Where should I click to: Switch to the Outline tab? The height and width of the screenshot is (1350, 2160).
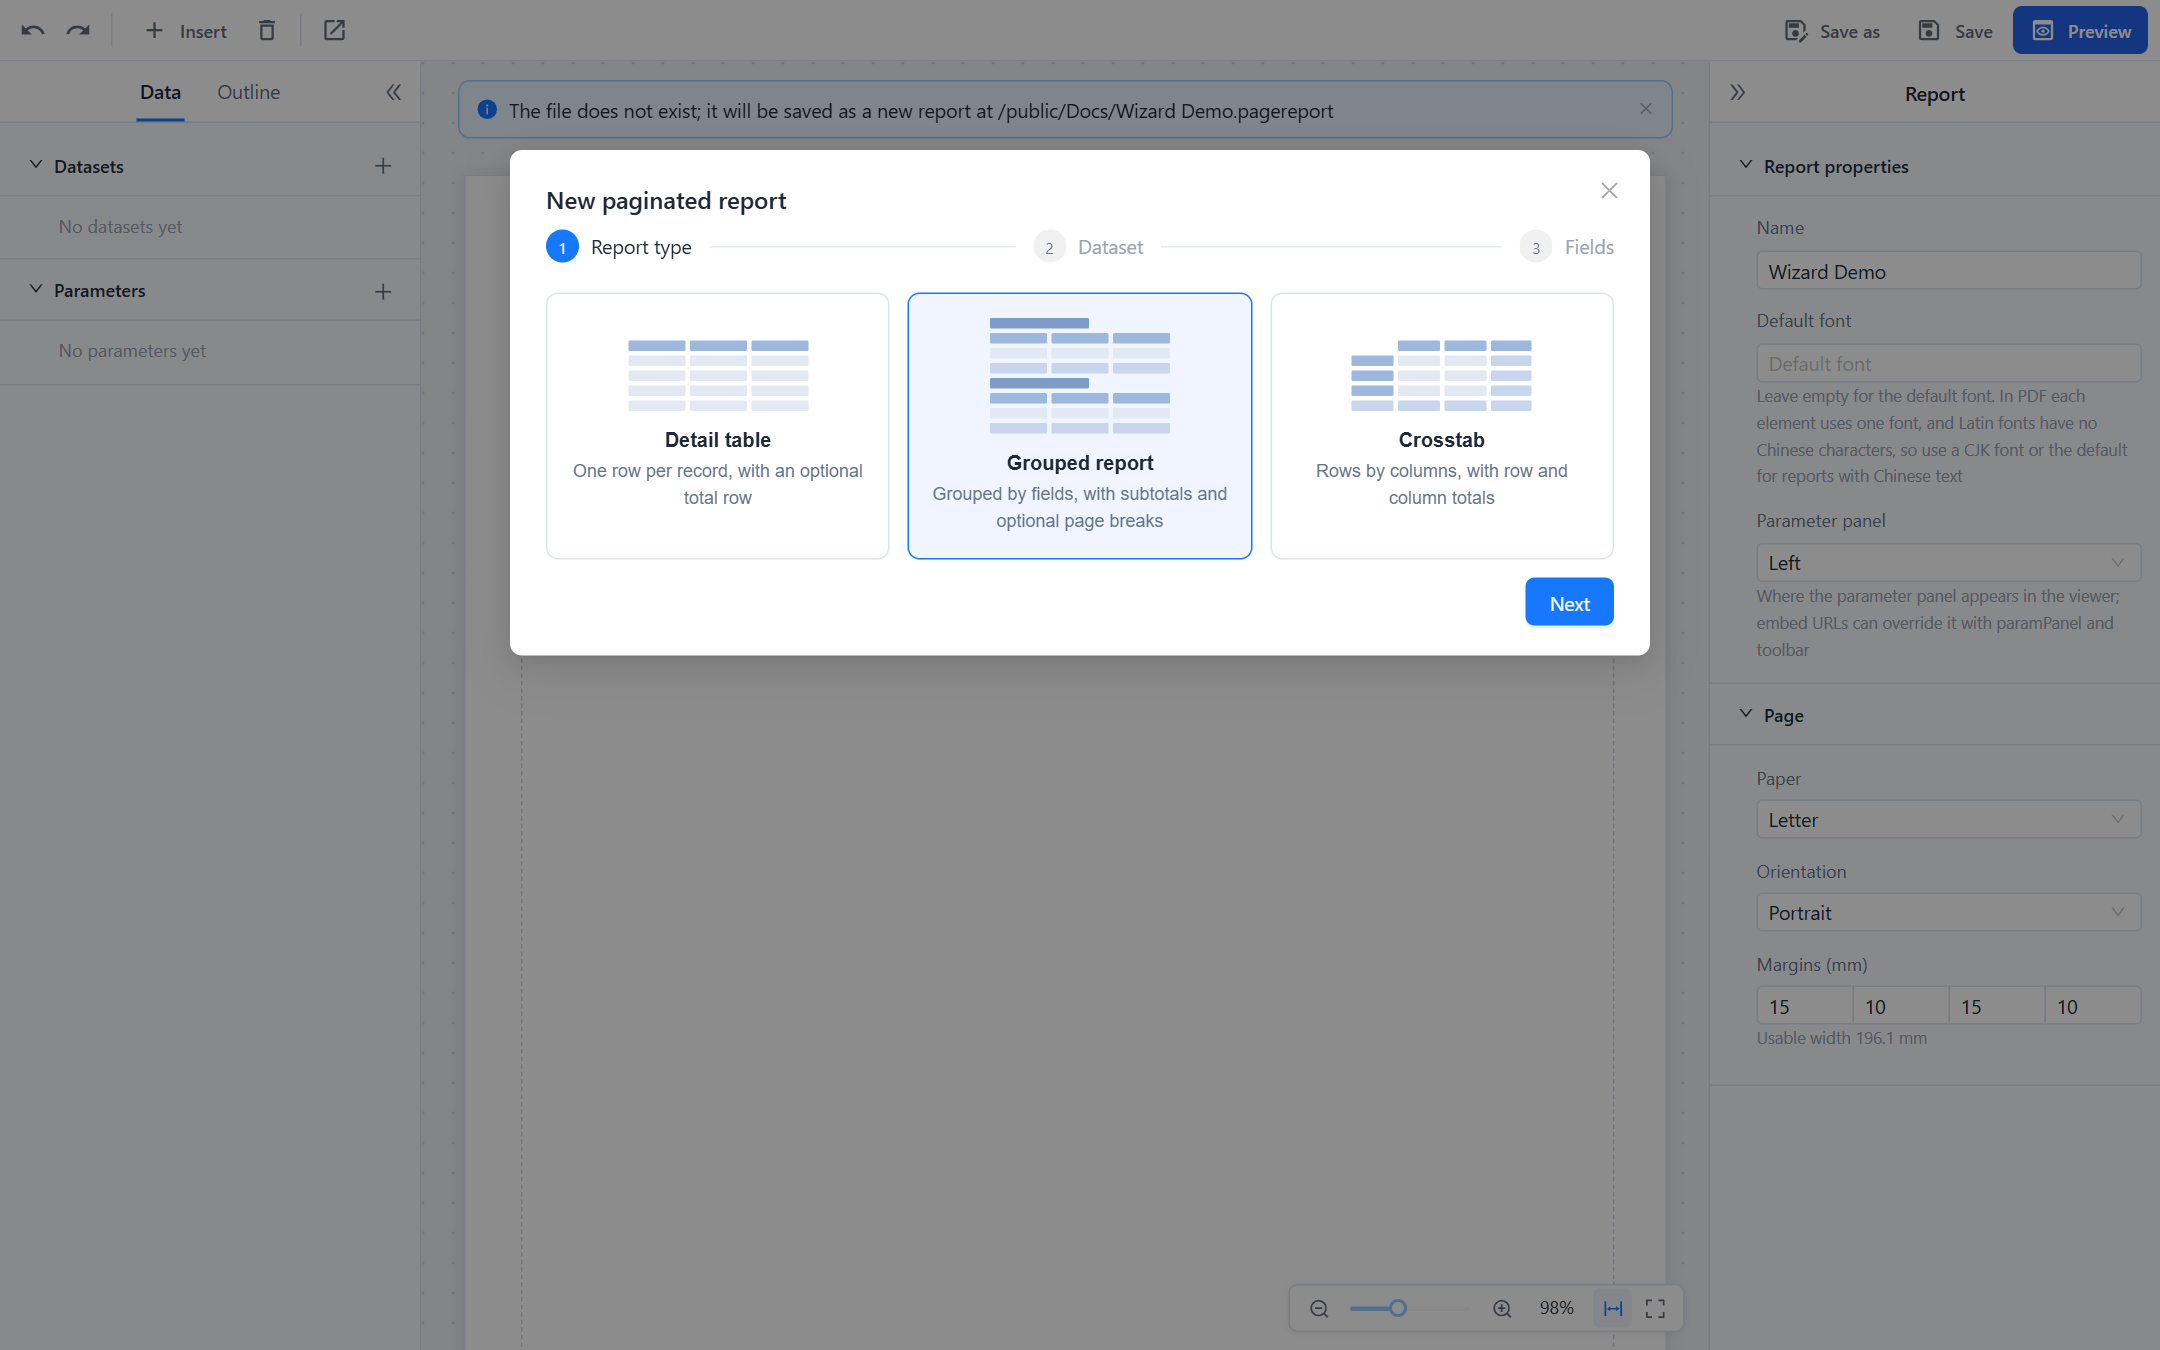249,92
